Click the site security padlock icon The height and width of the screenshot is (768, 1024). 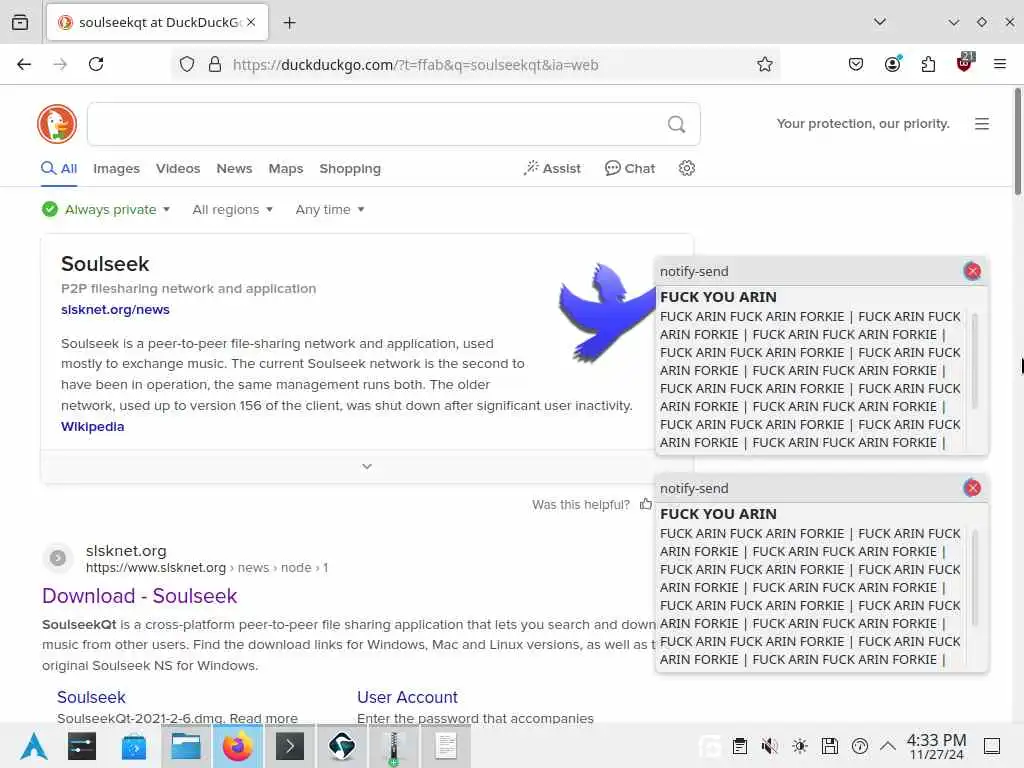pyautogui.click(x=214, y=65)
